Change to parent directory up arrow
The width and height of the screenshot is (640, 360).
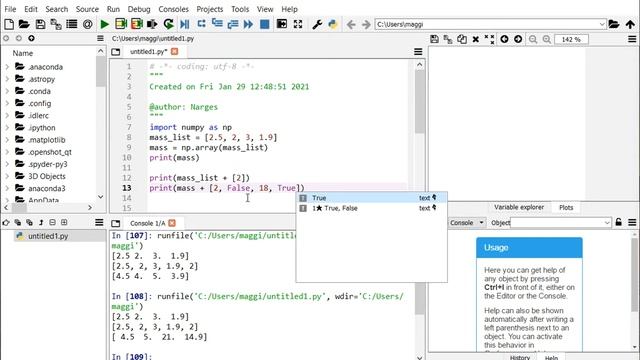[630, 24]
